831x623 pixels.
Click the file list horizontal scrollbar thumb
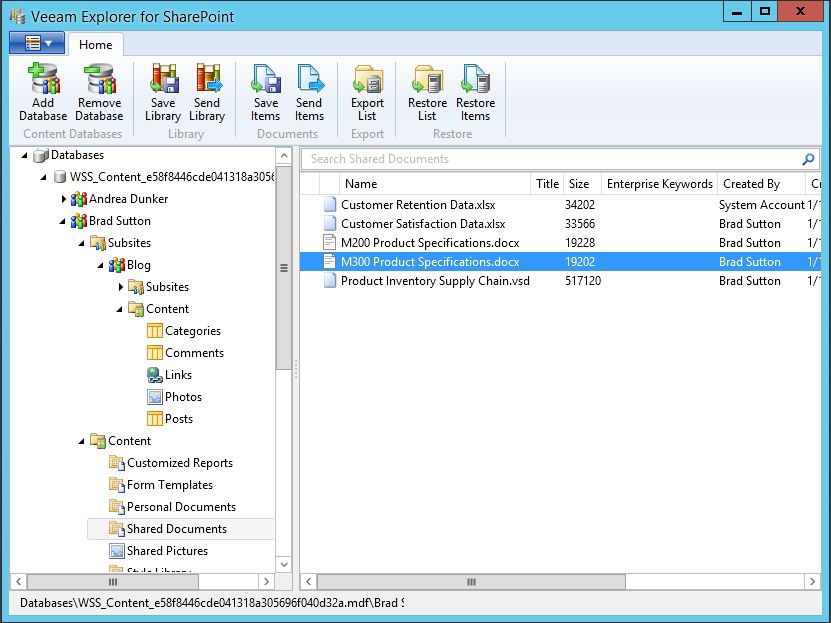(x=471, y=582)
